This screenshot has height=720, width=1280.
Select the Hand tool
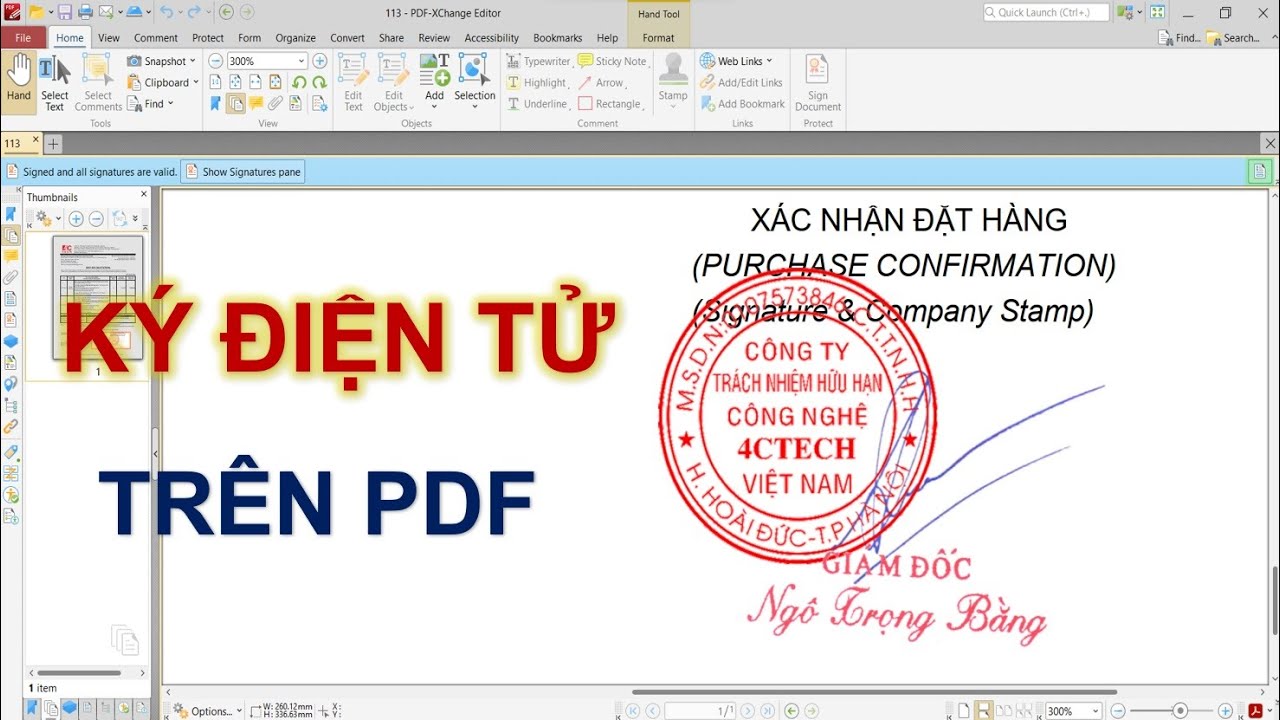tap(18, 81)
